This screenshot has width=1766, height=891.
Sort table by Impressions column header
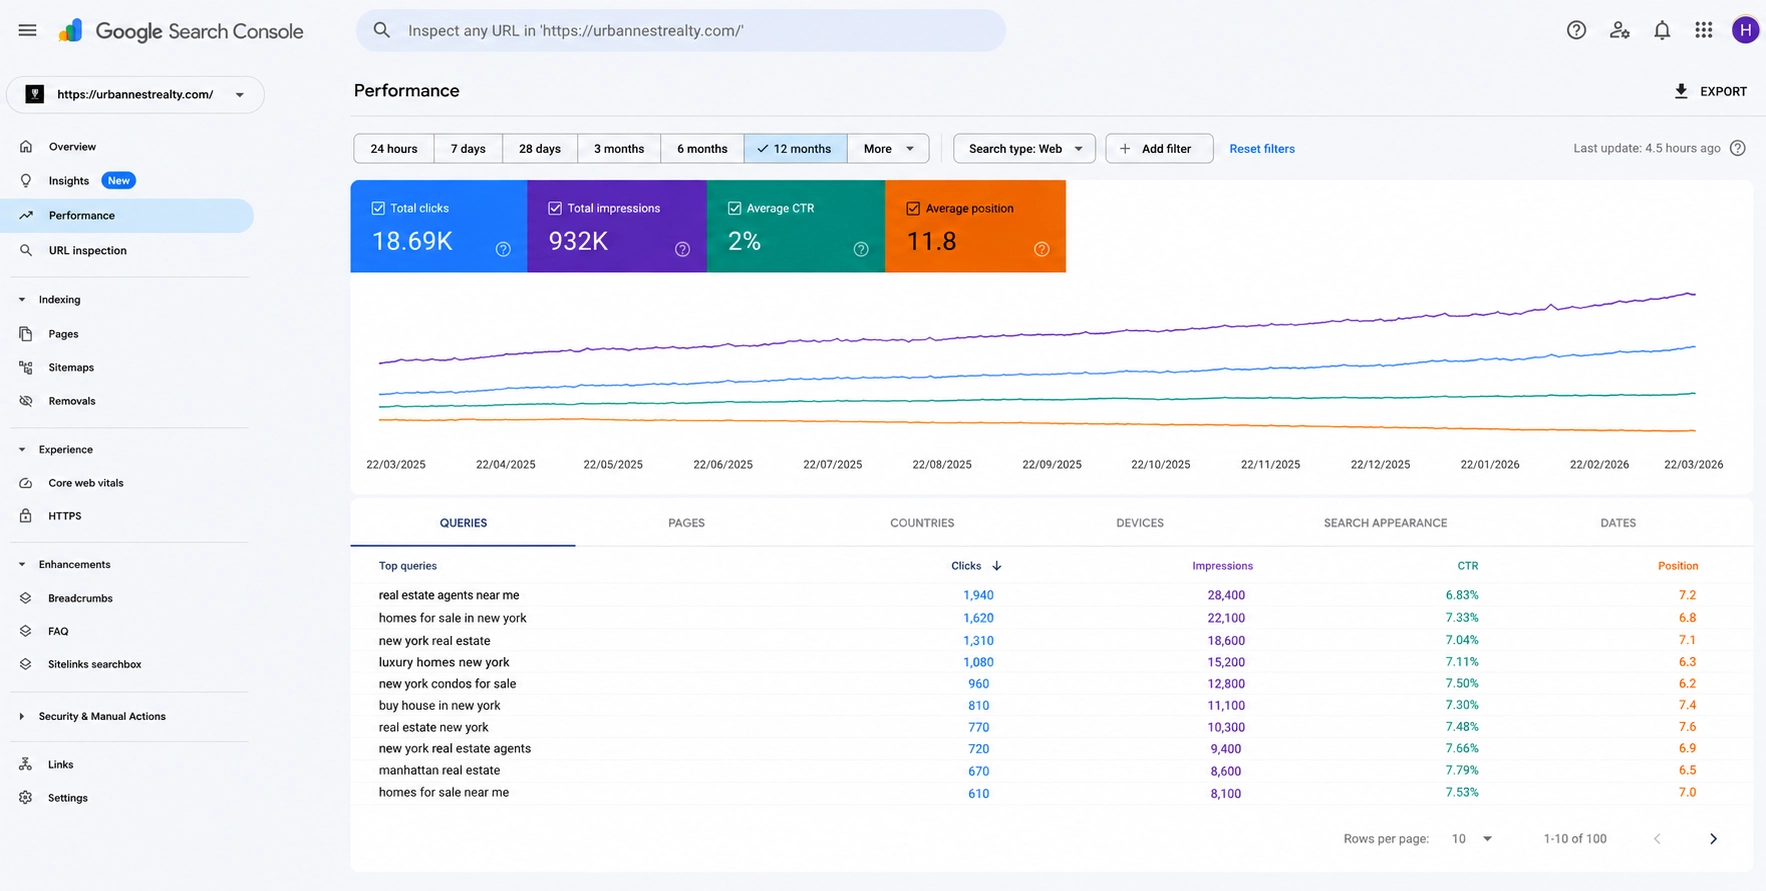point(1222,566)
